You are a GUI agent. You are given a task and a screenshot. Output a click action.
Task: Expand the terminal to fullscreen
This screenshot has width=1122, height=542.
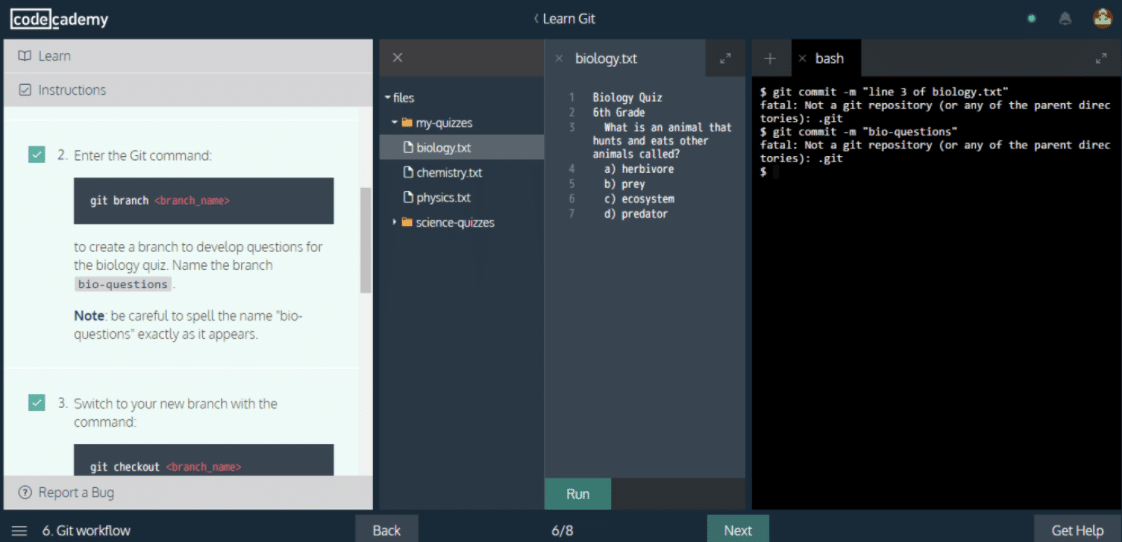pos(1101,59)
